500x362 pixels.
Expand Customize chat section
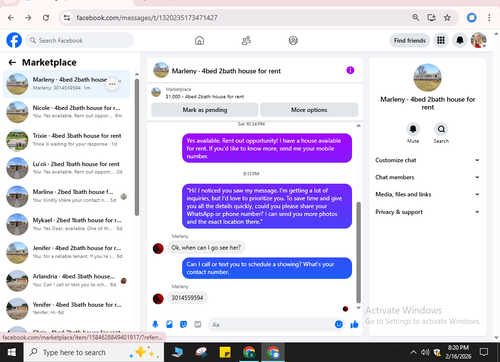click(427, 160)
